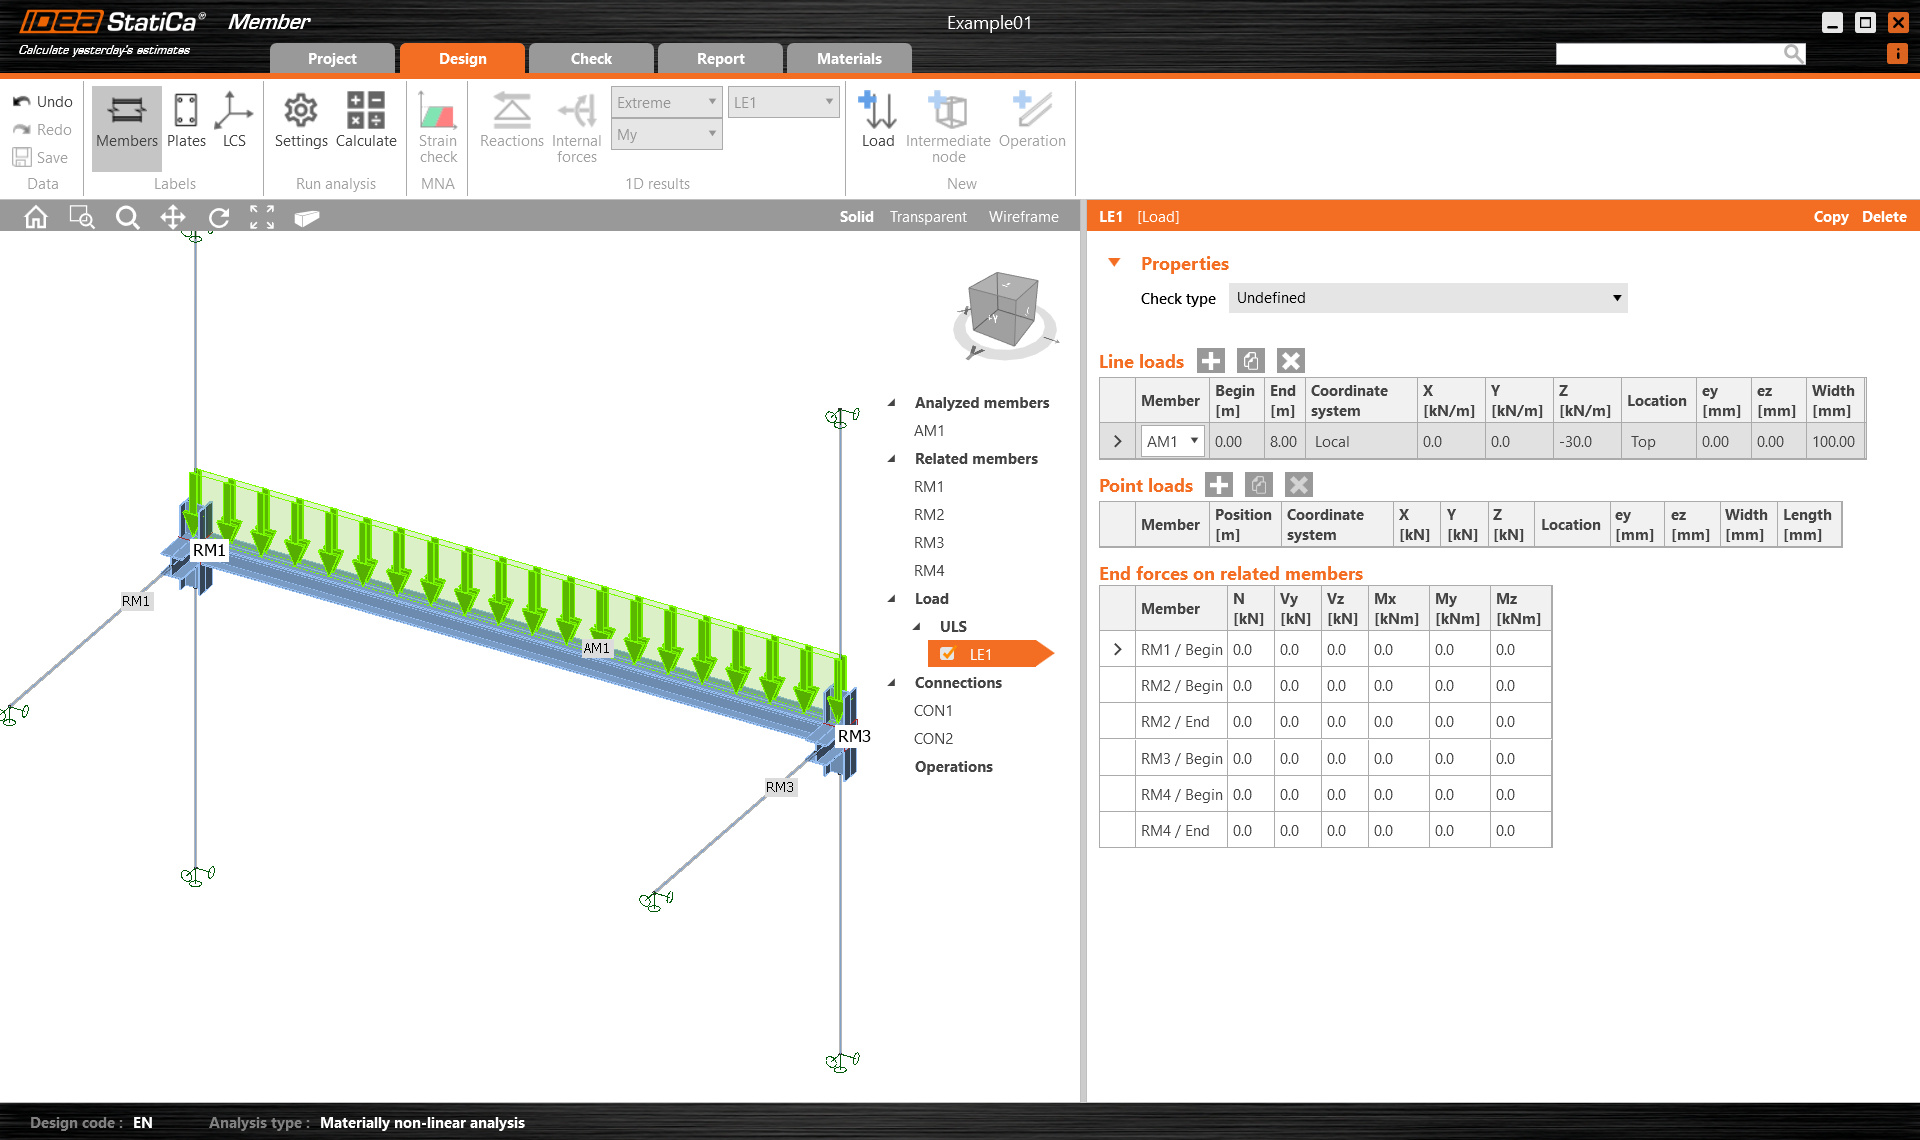This screenshot has width=1920, height=1140.
Task: Open the Materials tab
Action: pos(849,58)
